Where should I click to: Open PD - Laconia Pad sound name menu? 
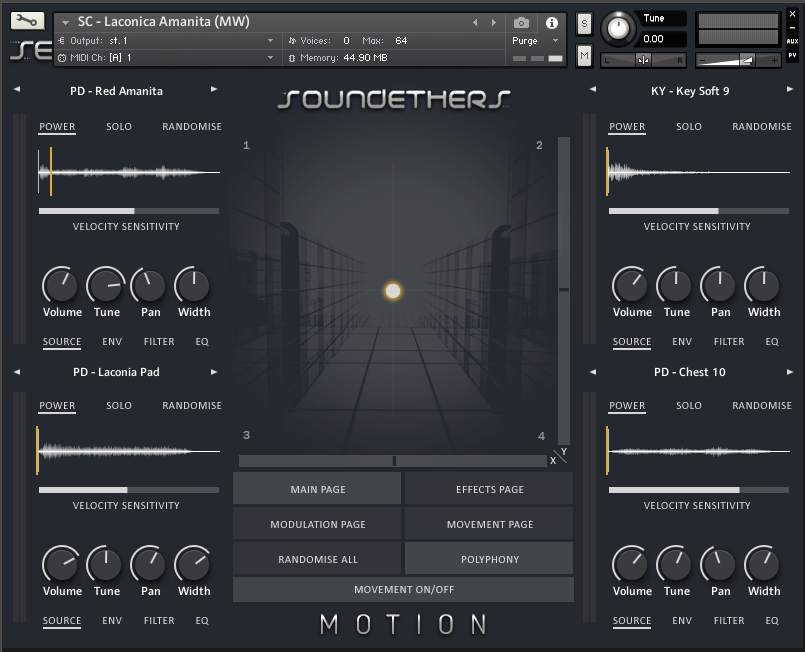coord(116,372)
